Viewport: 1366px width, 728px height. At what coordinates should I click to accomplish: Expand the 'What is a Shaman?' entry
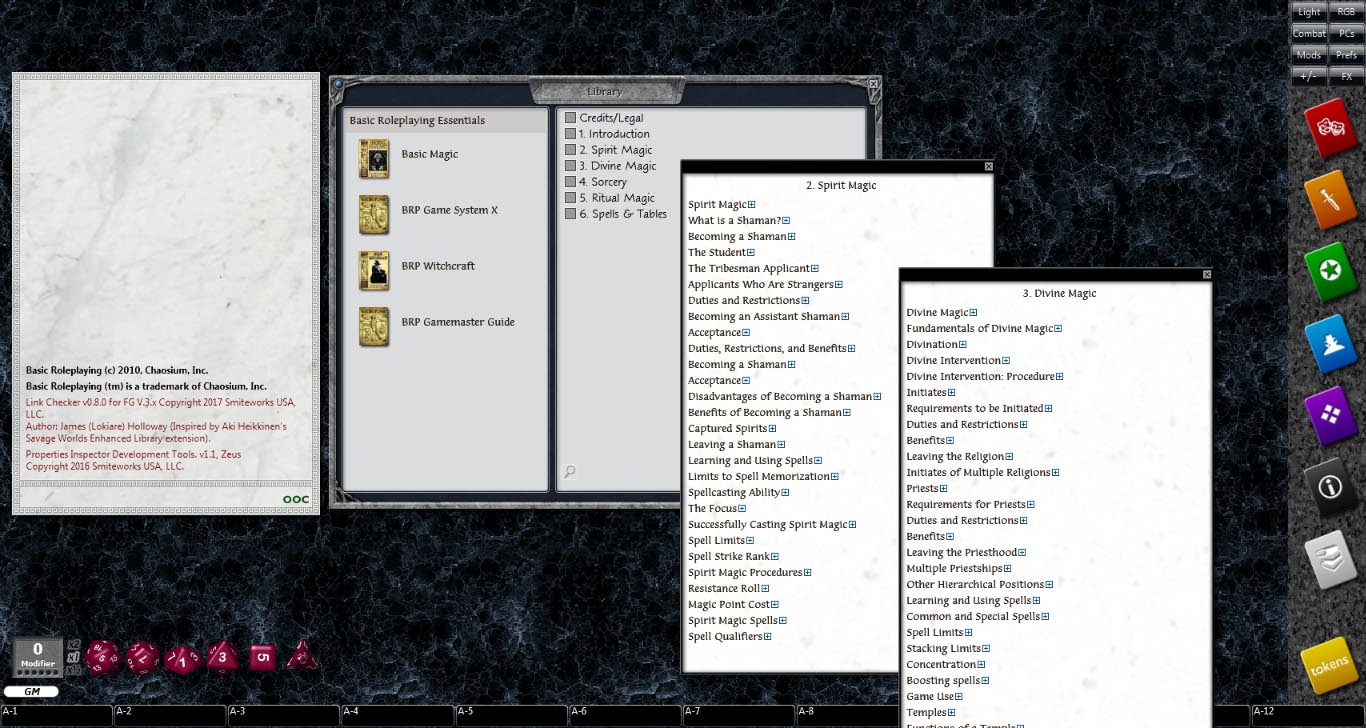(x=786, y=221)
